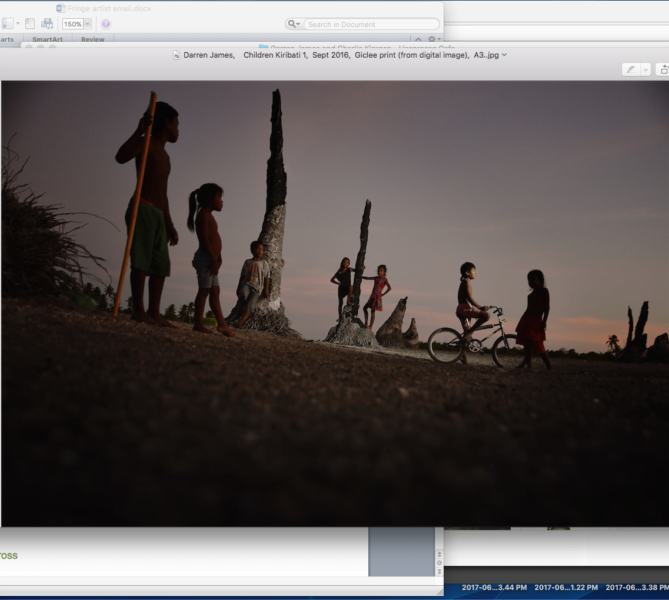Viewport: 669px width, 600px height.
Task: Open the share icon in Preview toolbar
Action: point(662,69)
